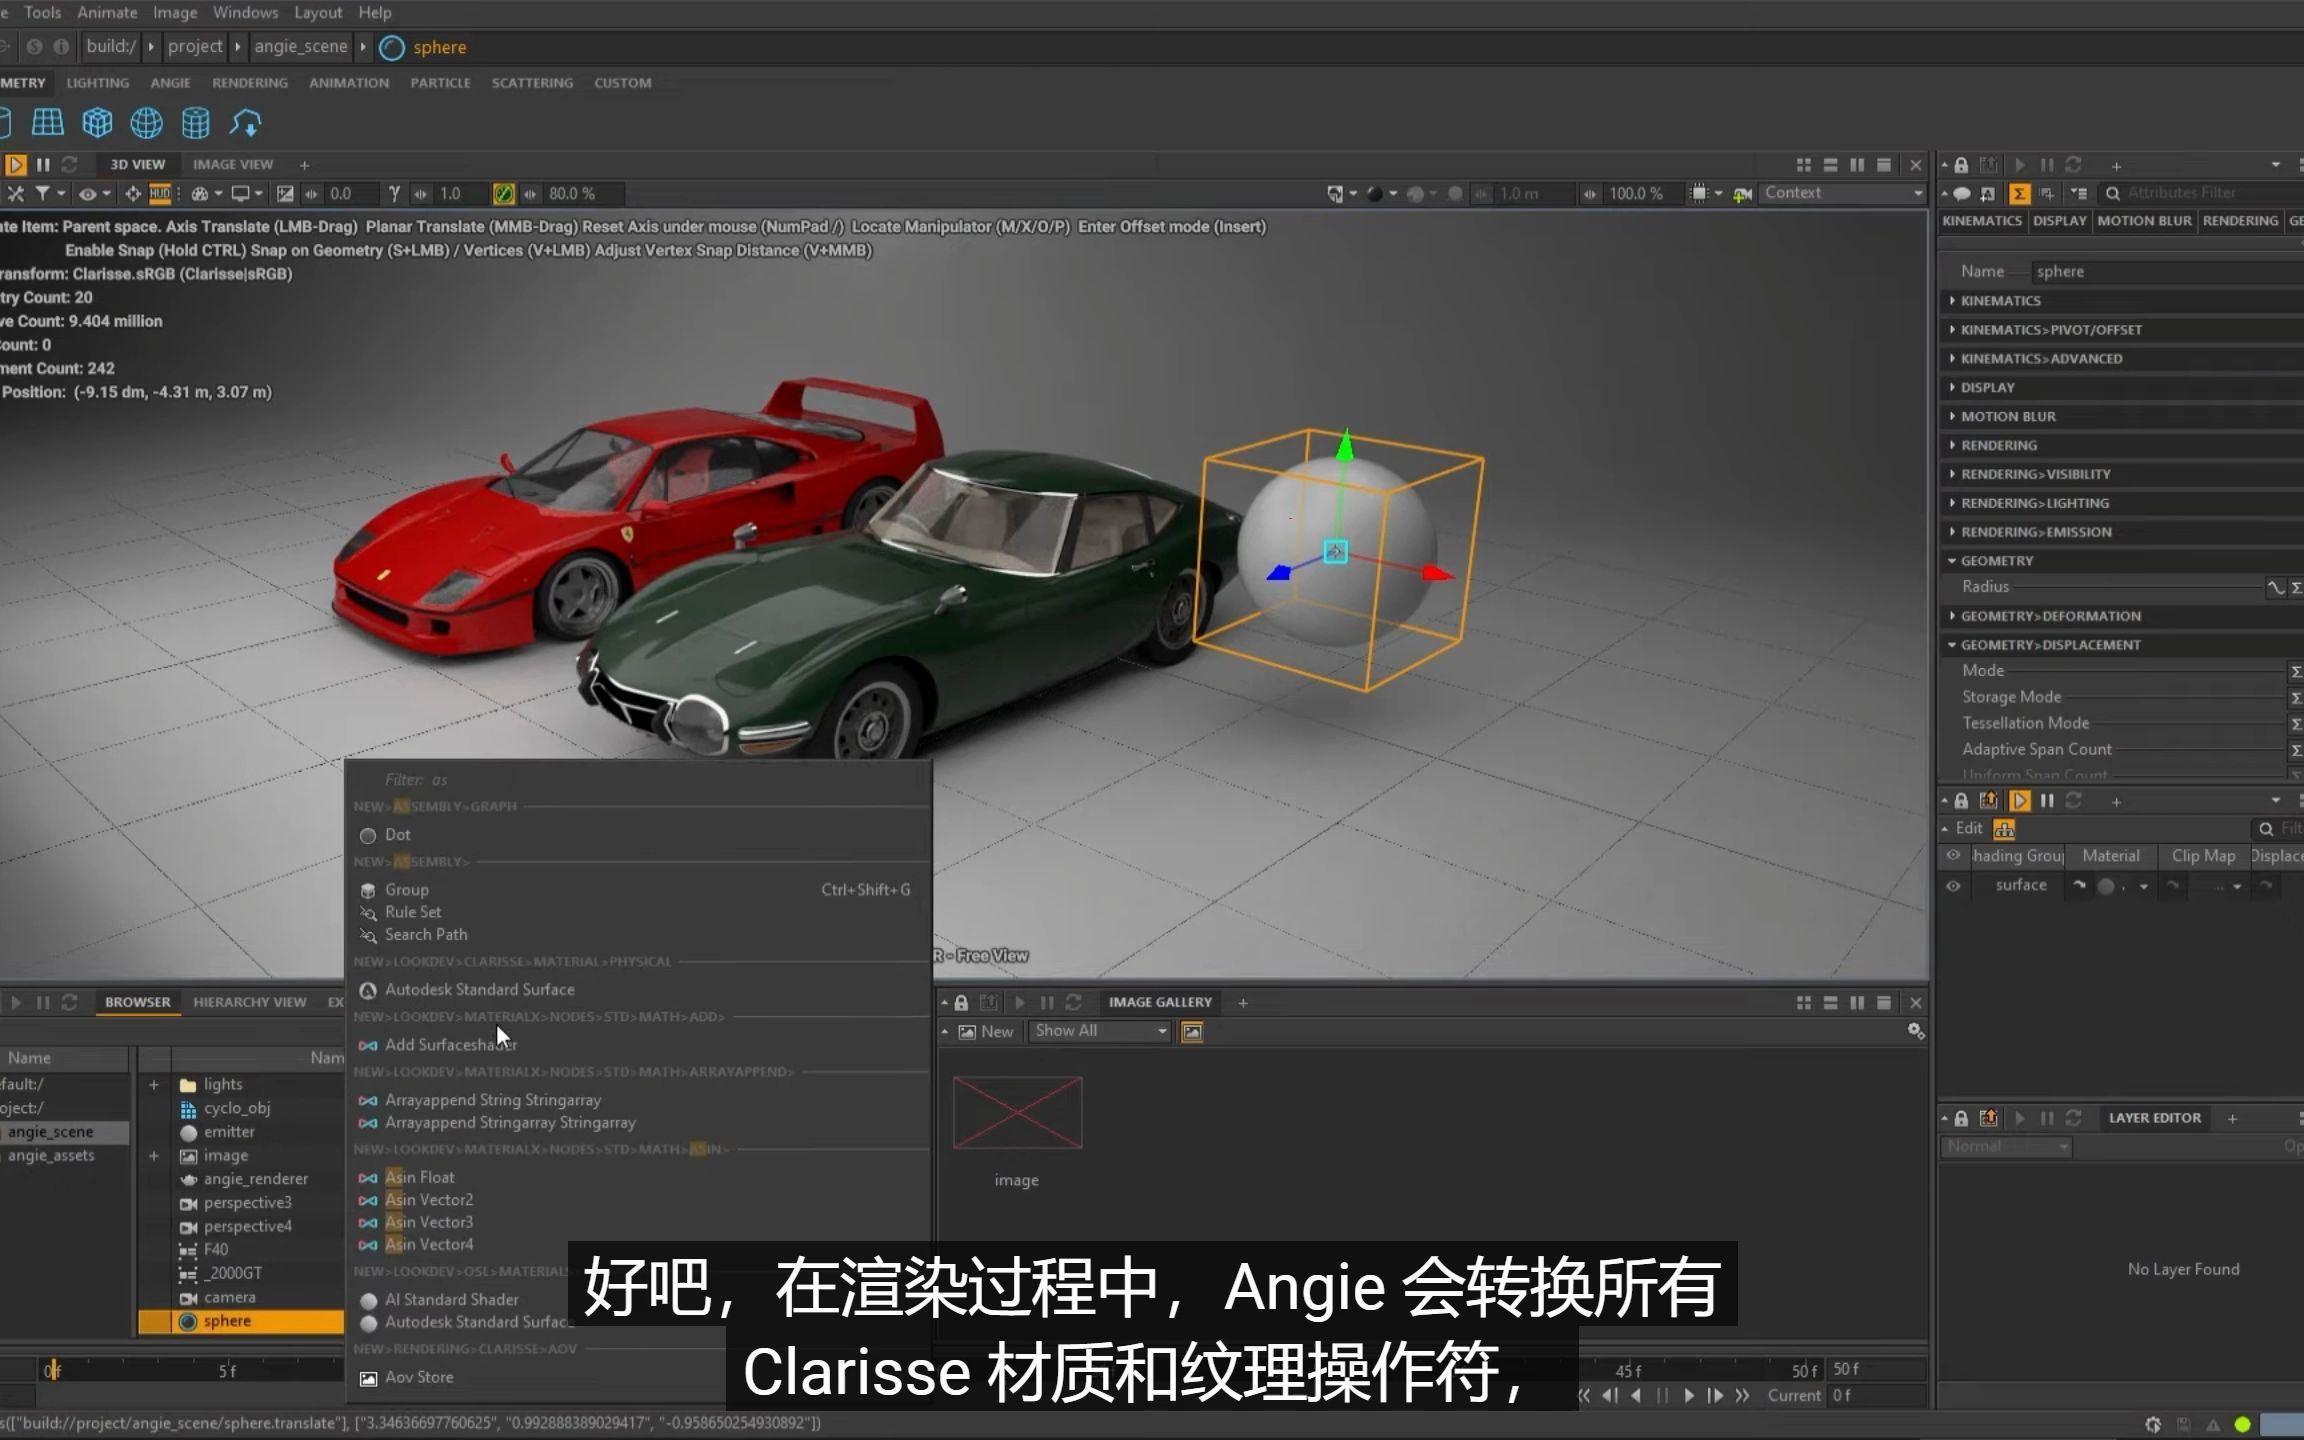
Task: Click the search magnifier in the Attributes Filter field
Action: click(x=2111, y=192)
